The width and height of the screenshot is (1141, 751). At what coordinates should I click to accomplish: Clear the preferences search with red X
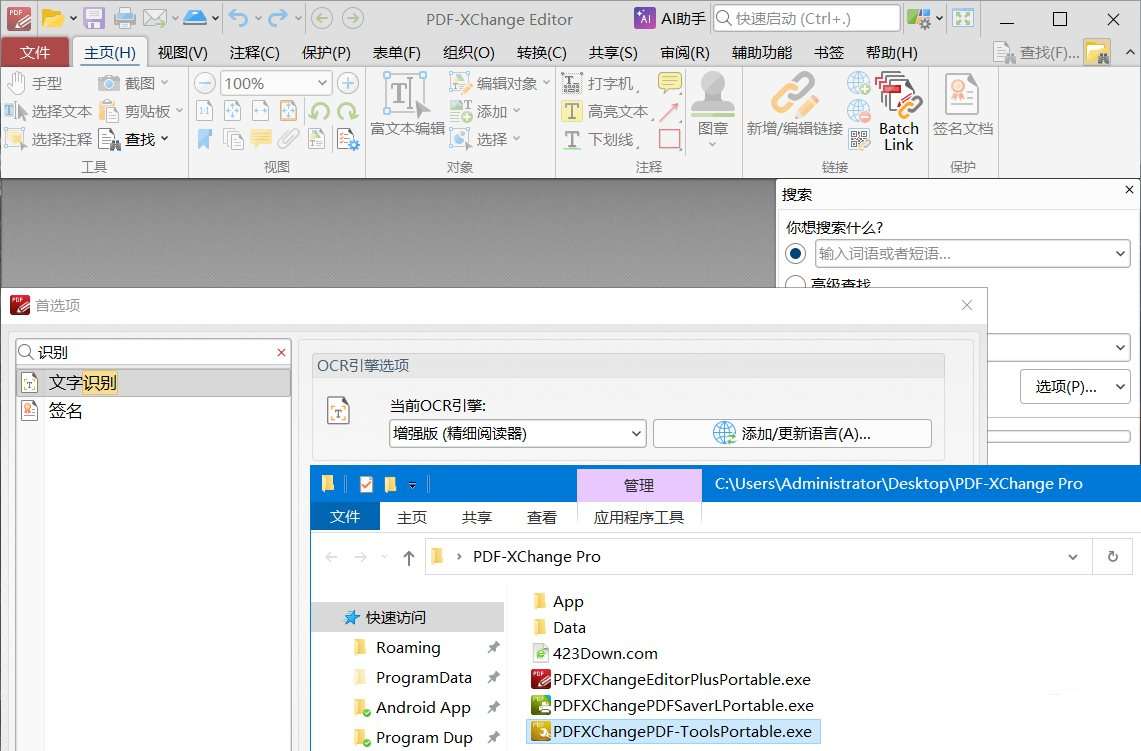coord(282,352)
